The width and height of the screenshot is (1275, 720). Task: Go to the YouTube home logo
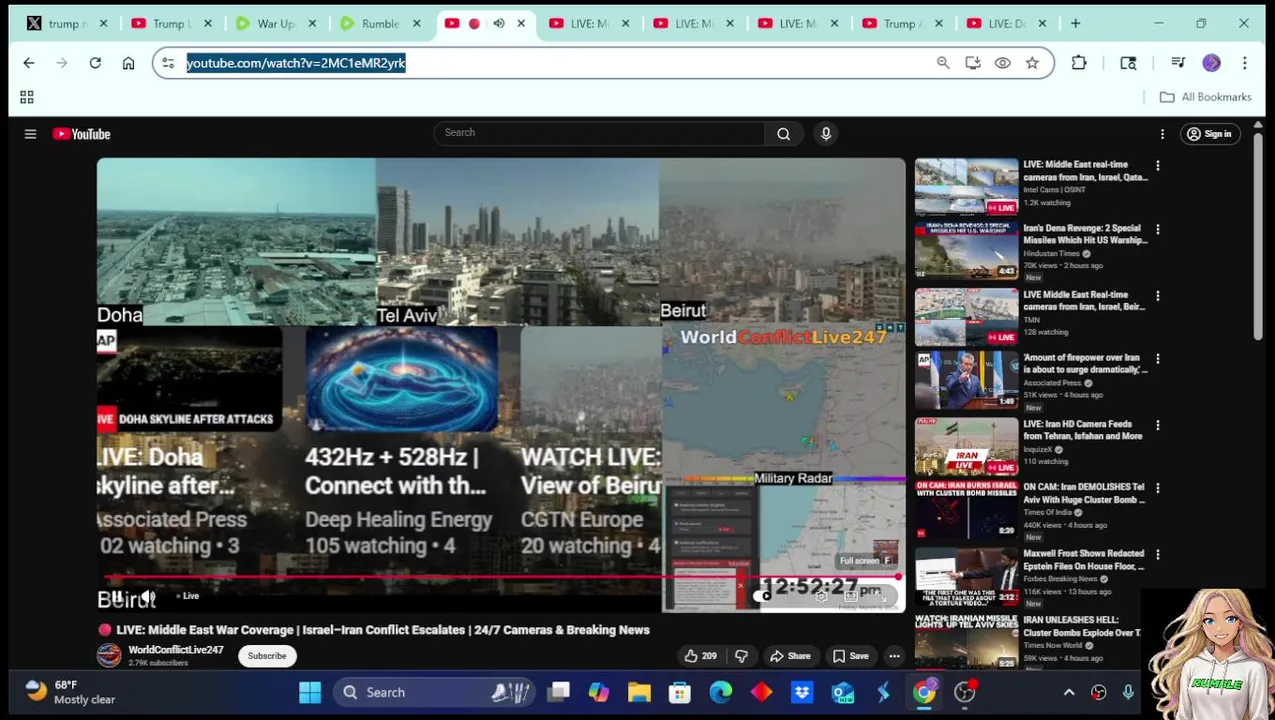click(81, 134)
